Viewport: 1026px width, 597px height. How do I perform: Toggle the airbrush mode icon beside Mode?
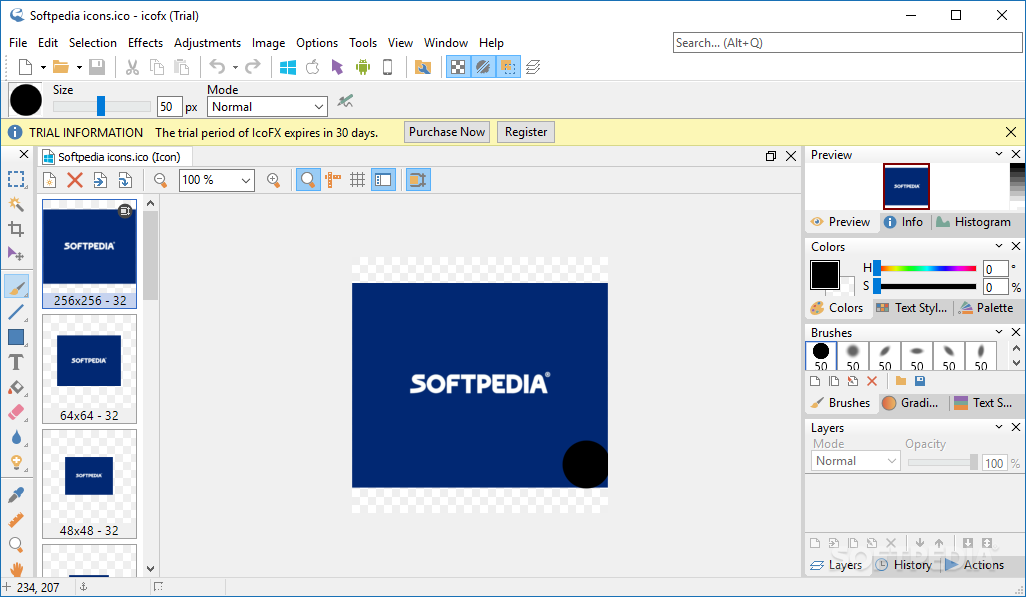pos(345,101)
